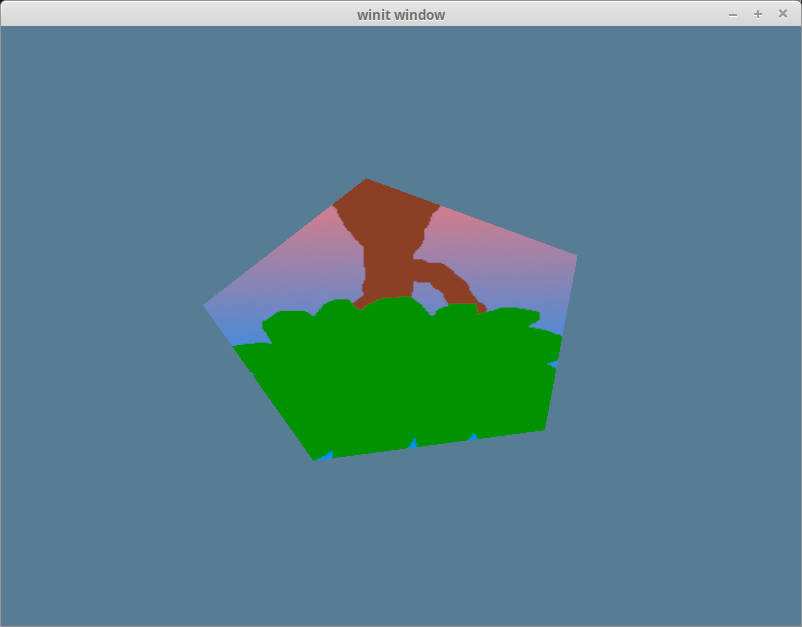Maximize the window using the plus icon
This screenshot has width=802, height=627.
(758, 14)
